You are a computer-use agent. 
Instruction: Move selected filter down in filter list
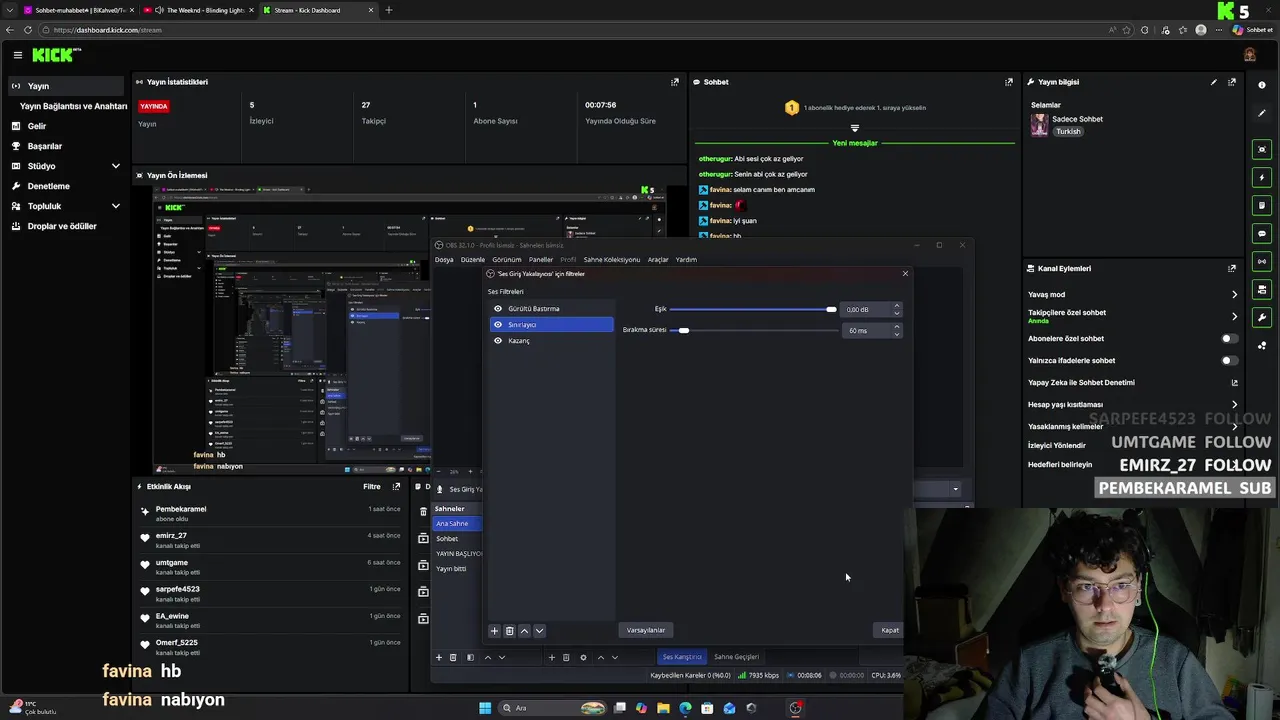539,631
